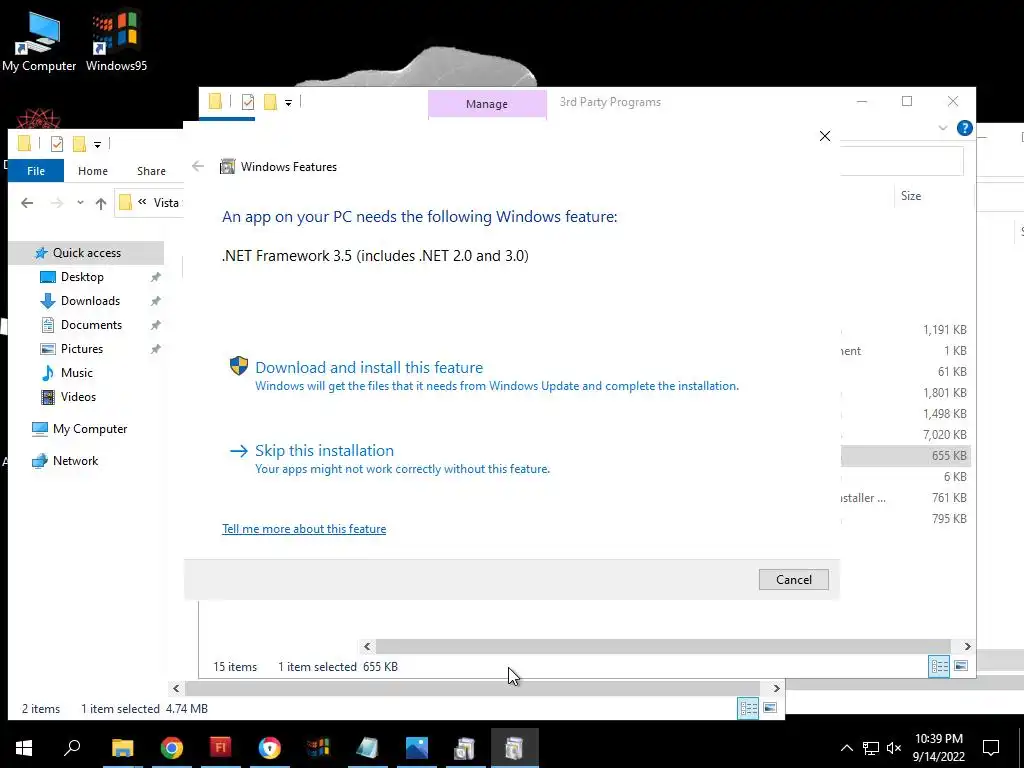This screenshot has width=1024, height=768.
Task: Open the taskbar clock showing 10:39 PM
Action: coord(938,748)
